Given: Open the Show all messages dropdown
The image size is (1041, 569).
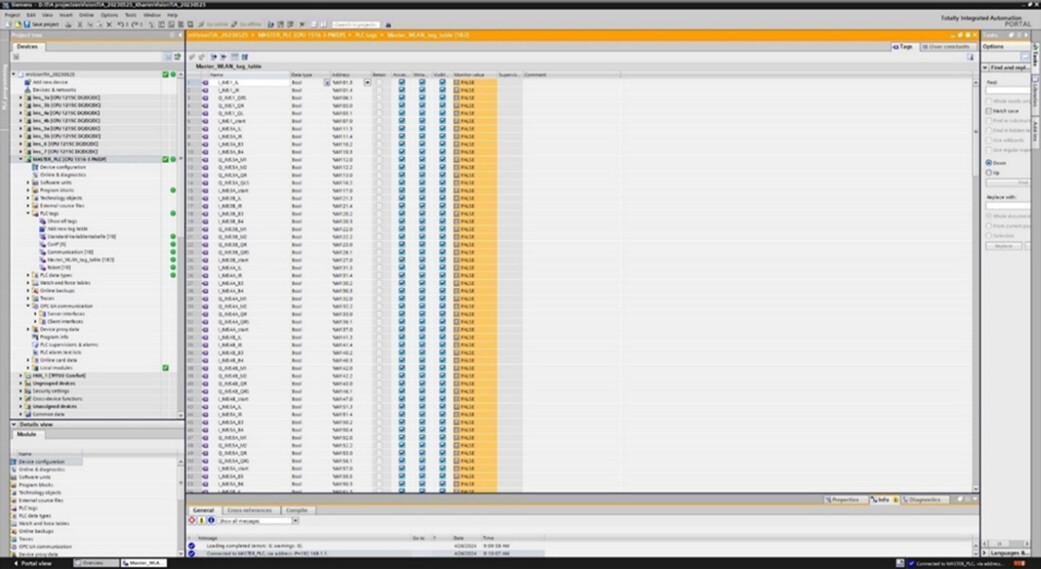Looking at the screenshot, I should click(295, 521).
